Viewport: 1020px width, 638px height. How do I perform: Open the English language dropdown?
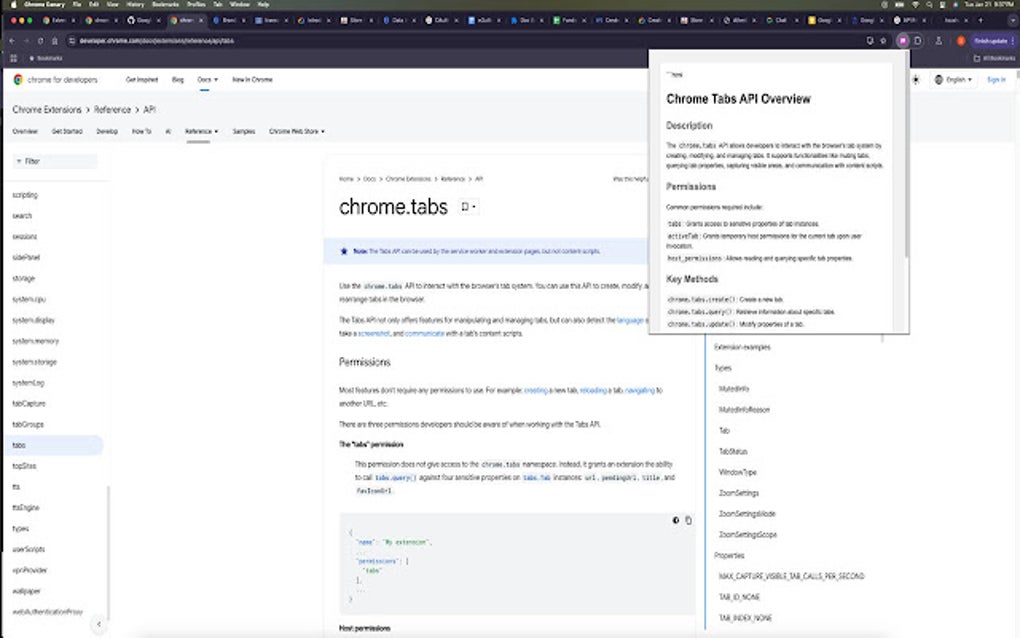954,79
